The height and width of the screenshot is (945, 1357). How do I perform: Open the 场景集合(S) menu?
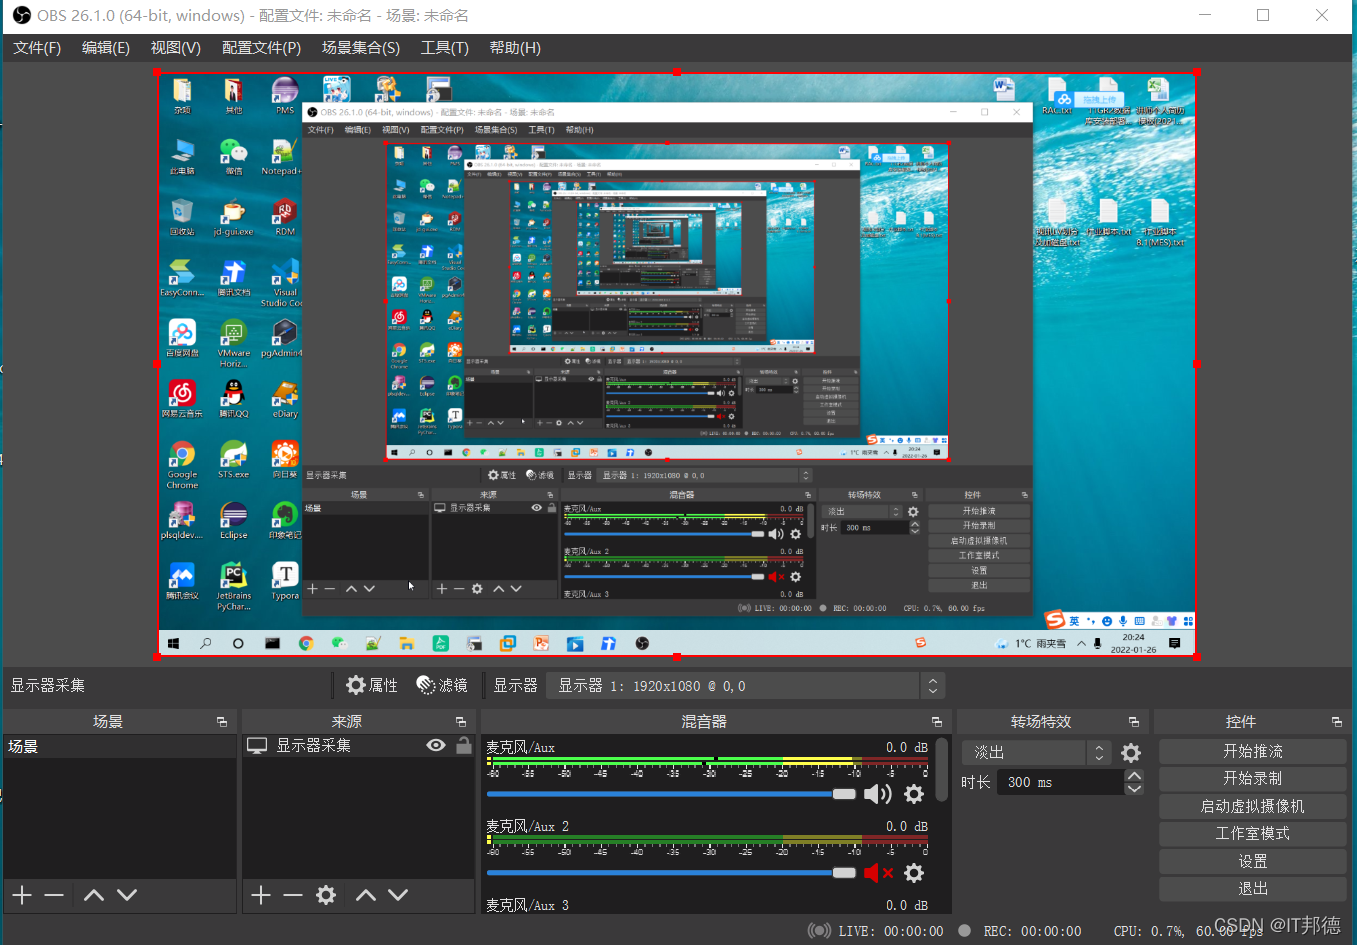(x=361, y=48)
